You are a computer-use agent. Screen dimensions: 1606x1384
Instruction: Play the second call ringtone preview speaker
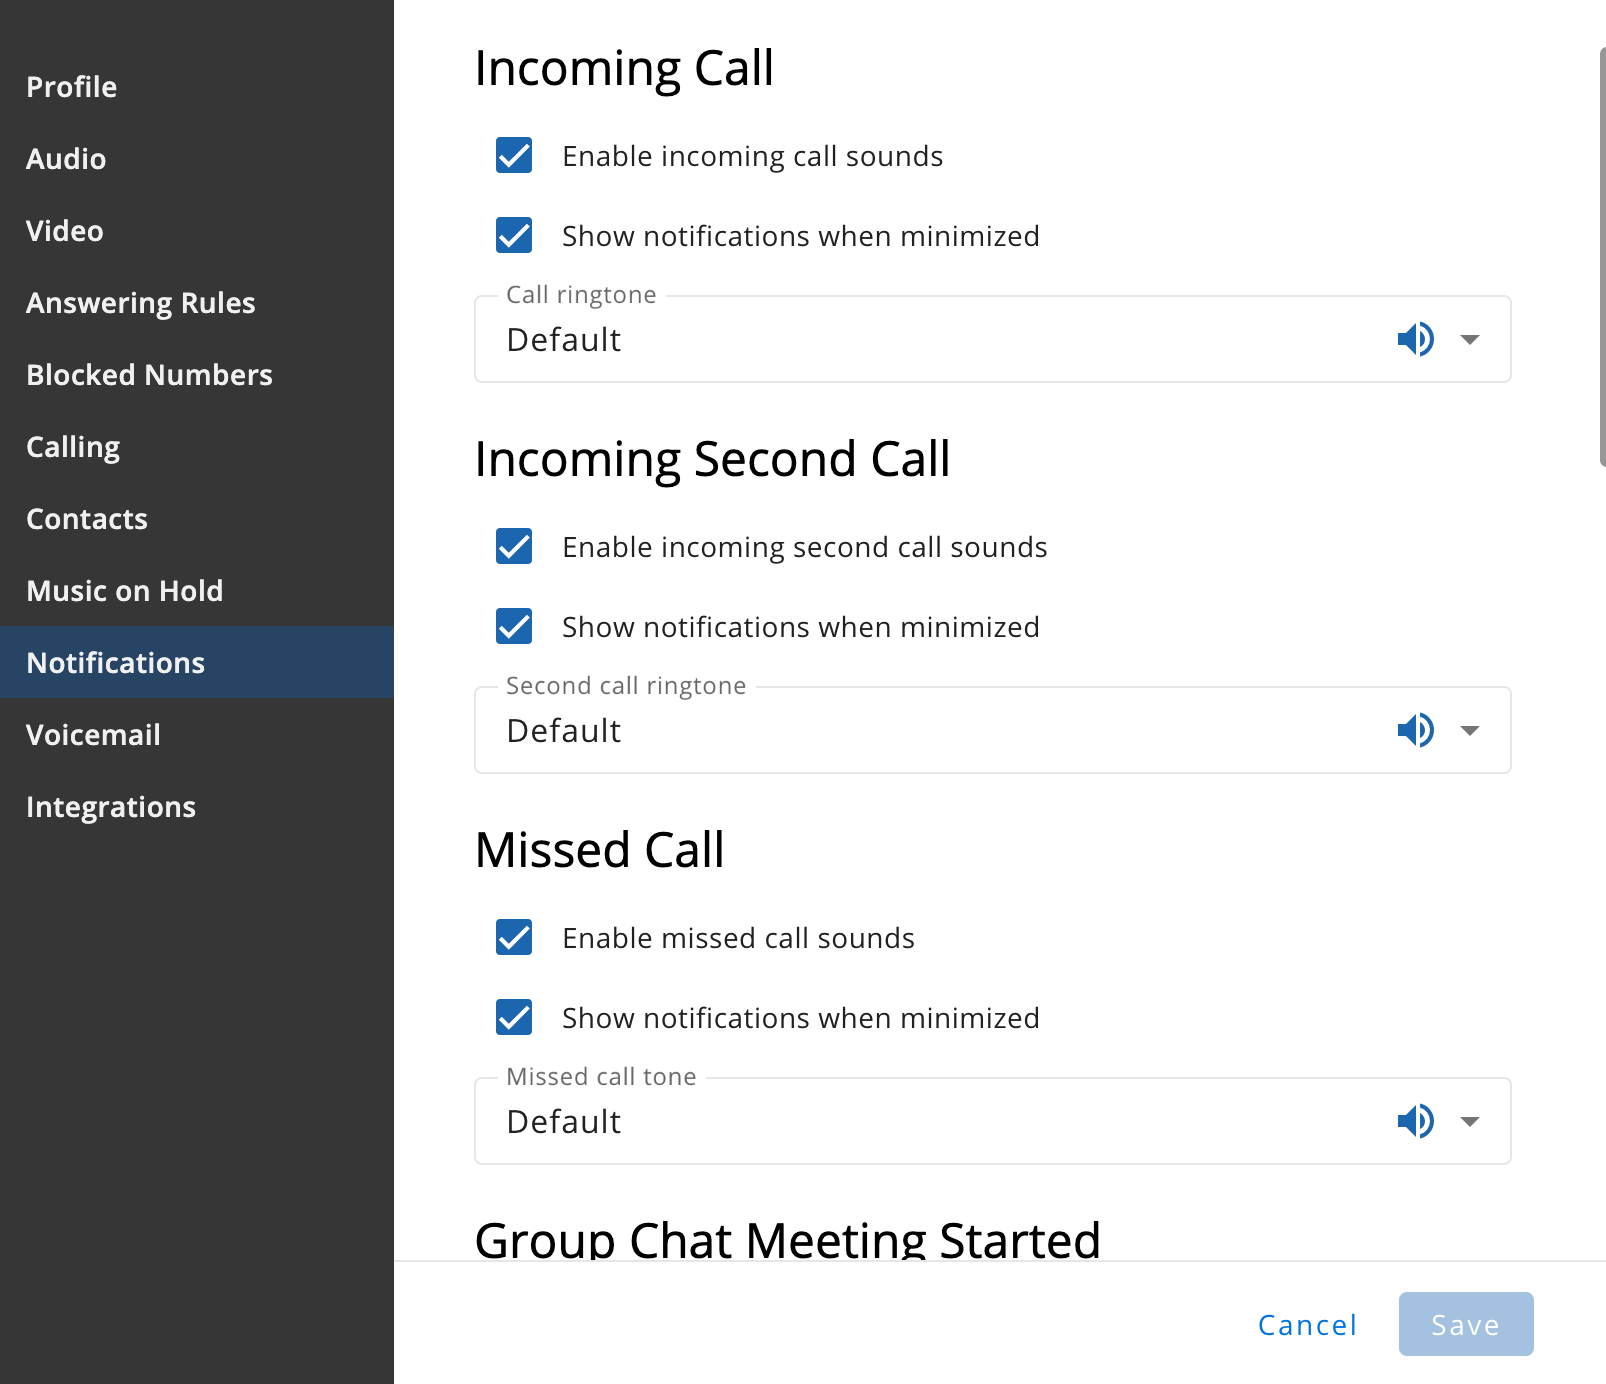click(1415, 730)
